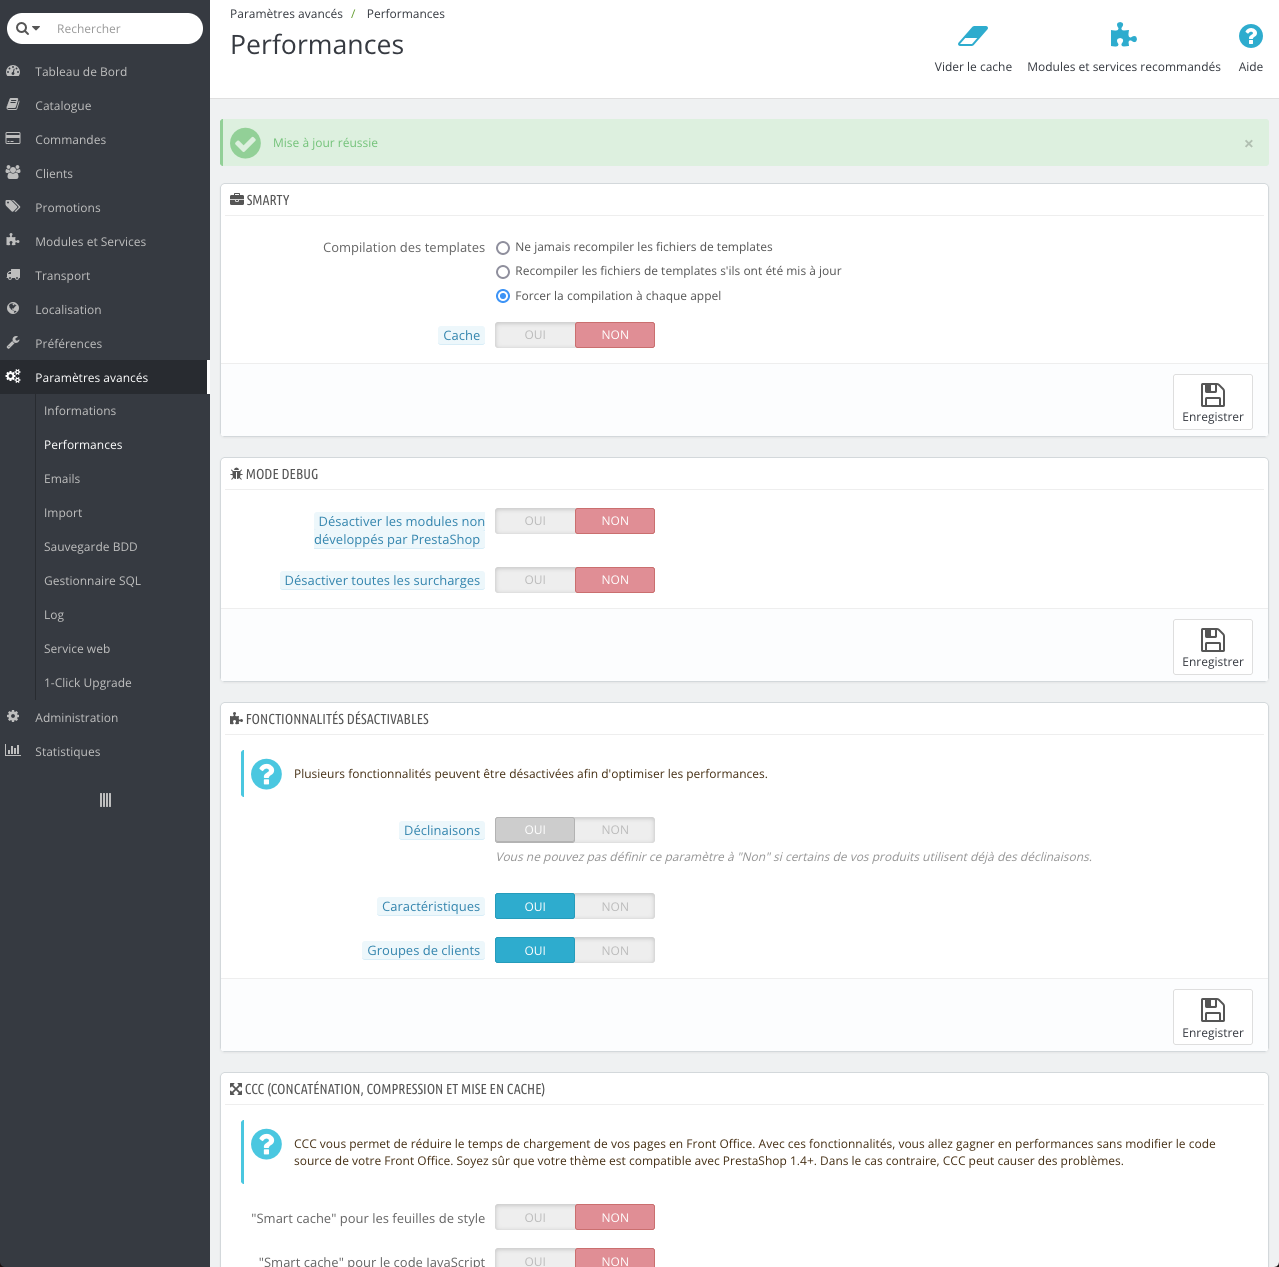Click Paramètres avancés breadcrumb link
Image resolution: width=1279 pixels, height=1267 pixels.
coord(286,14)
